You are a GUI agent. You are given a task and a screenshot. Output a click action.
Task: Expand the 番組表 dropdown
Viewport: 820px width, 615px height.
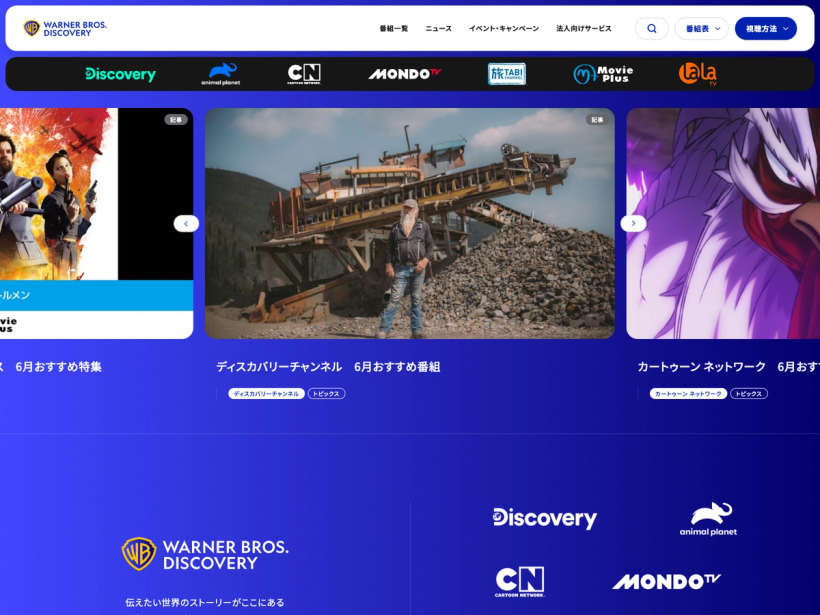coord(701,28)
